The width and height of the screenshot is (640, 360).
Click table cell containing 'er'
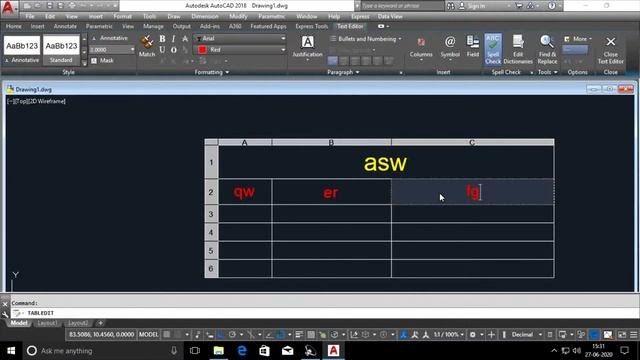coord(331,191)
